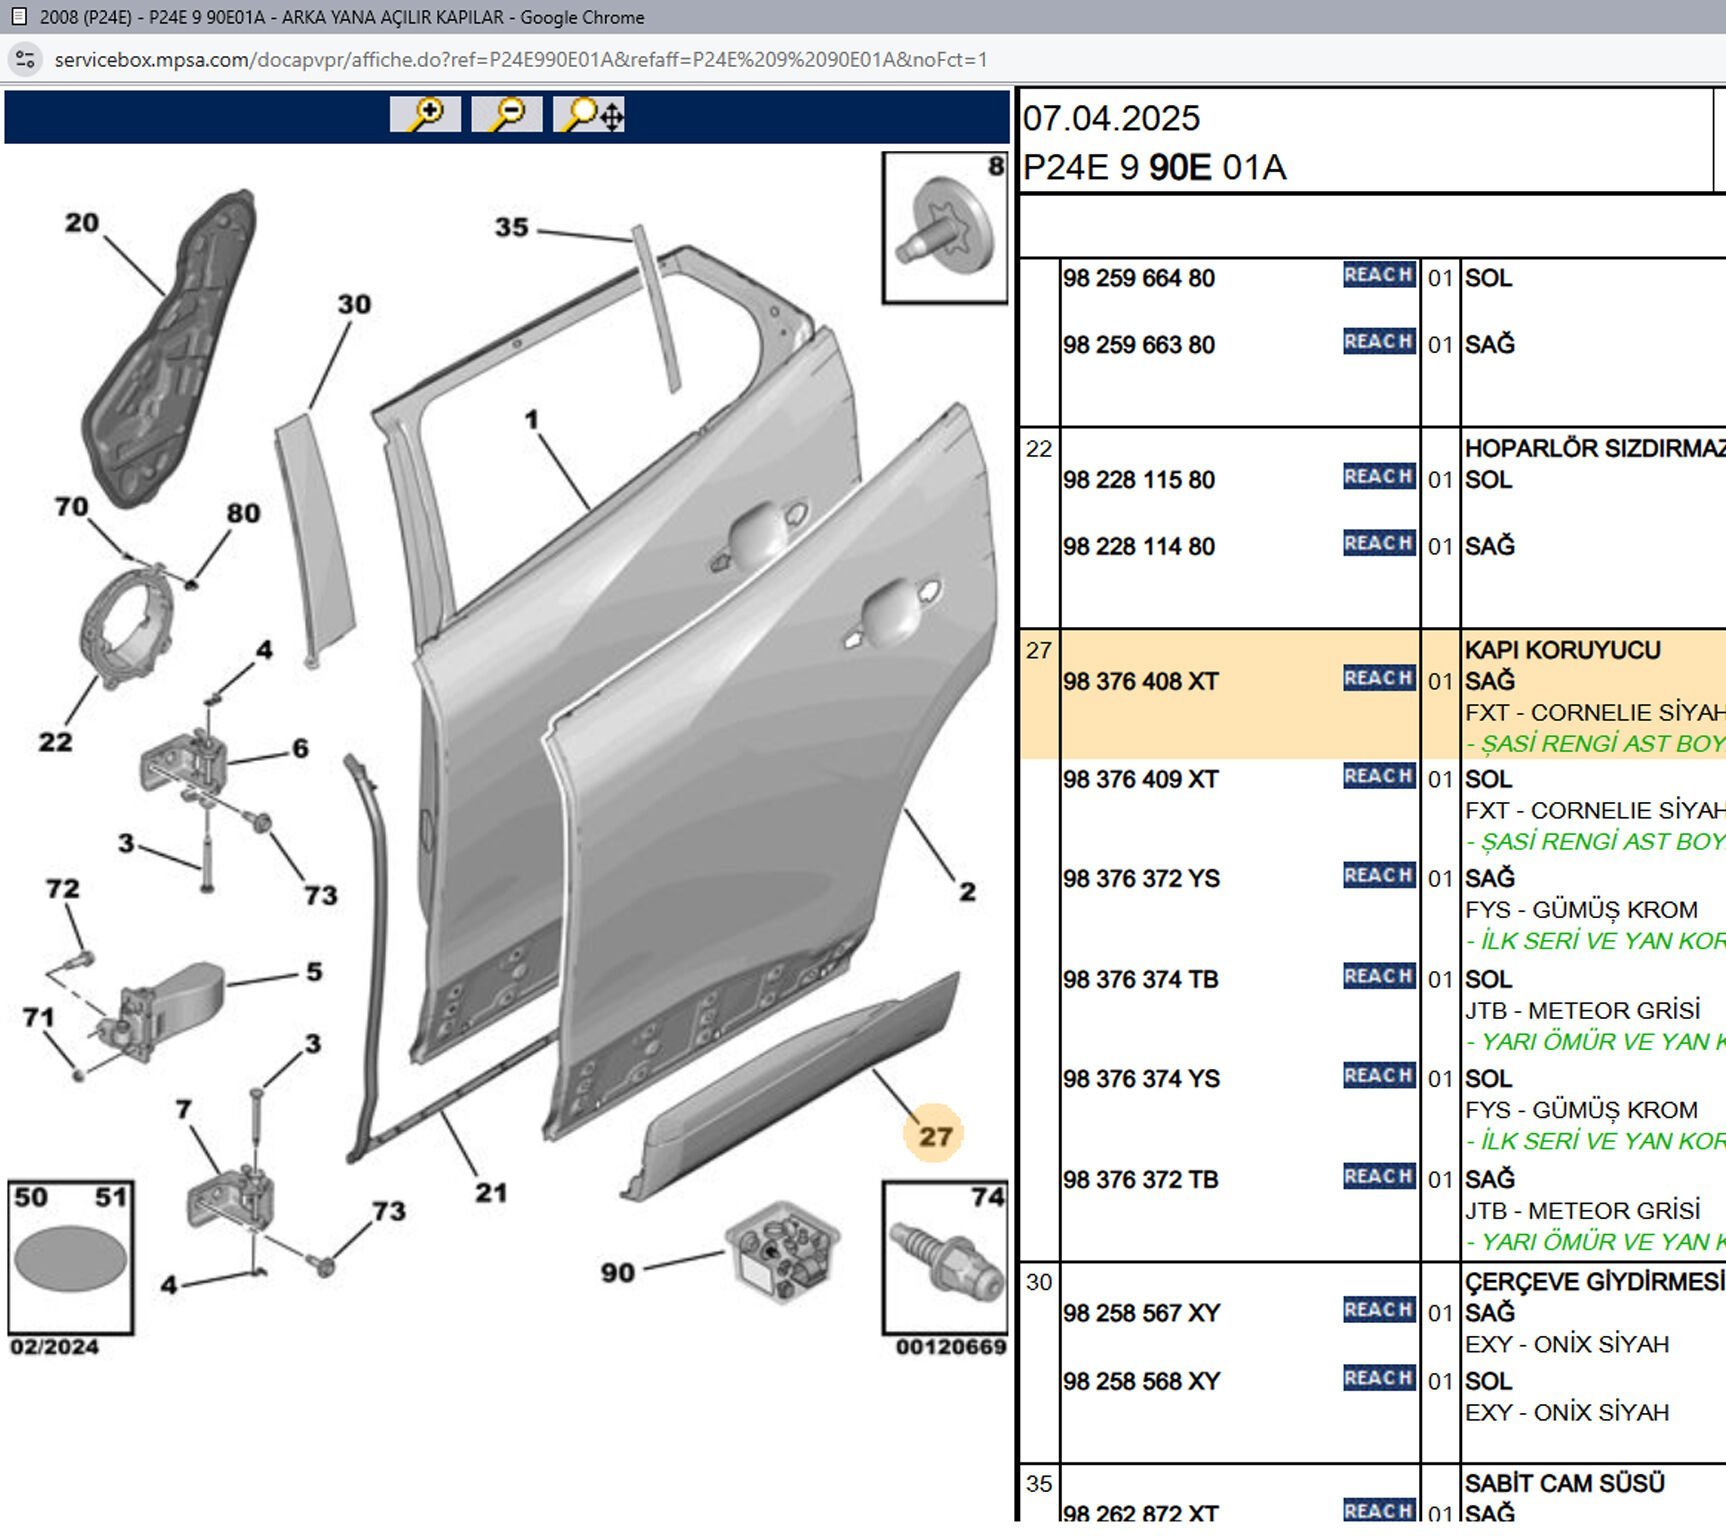
Task: Select callout number 20 on diagram
Action: [82, 222]
